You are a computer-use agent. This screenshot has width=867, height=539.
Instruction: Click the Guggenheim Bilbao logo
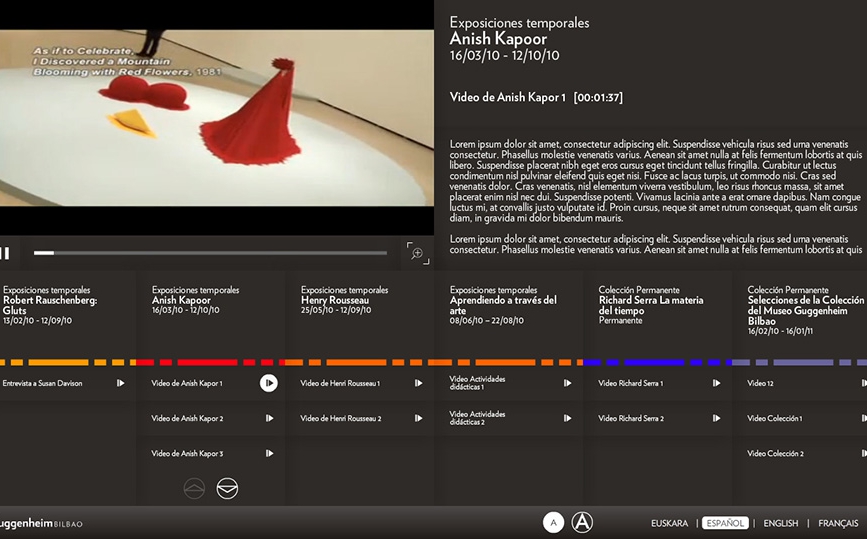[41, 524]
